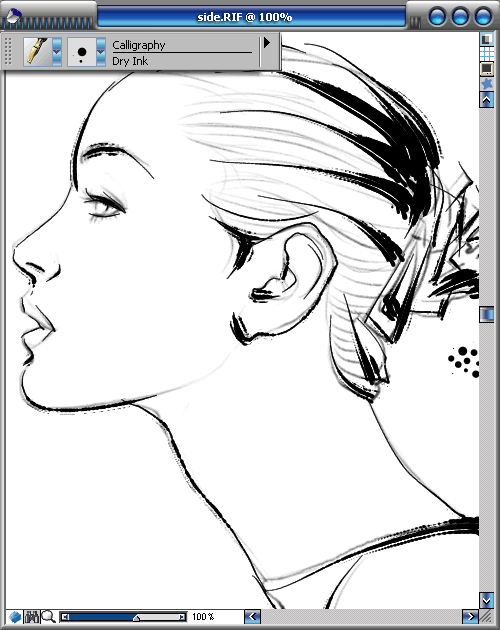Viewport: 500px width, 630px height.
Task: Click the brush selector bar grip handle
Action: point(8,51)
